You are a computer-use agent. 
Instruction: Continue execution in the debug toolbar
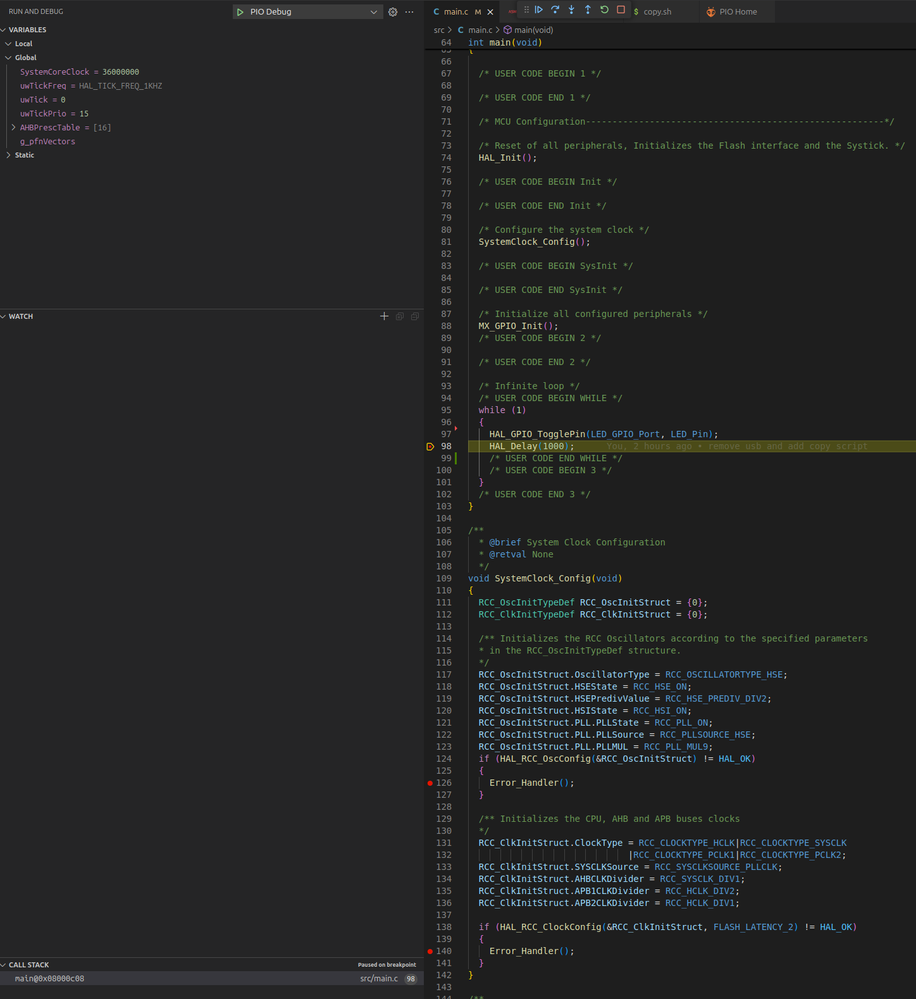click(x=539, y=10)
